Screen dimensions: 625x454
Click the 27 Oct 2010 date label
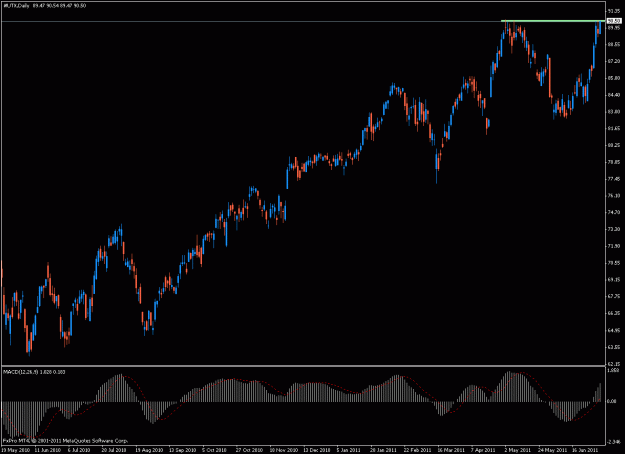point(250,450)
